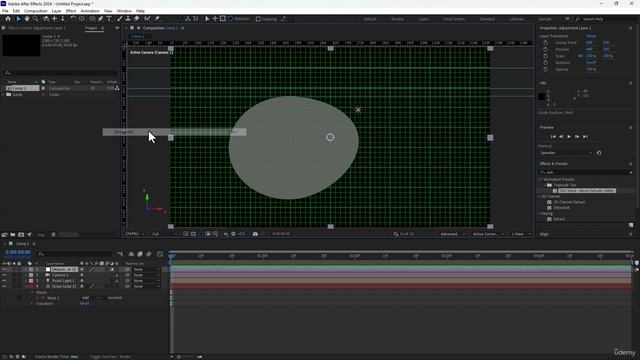Open the File menu
The image size is (640, 360).
click(5, 11)
